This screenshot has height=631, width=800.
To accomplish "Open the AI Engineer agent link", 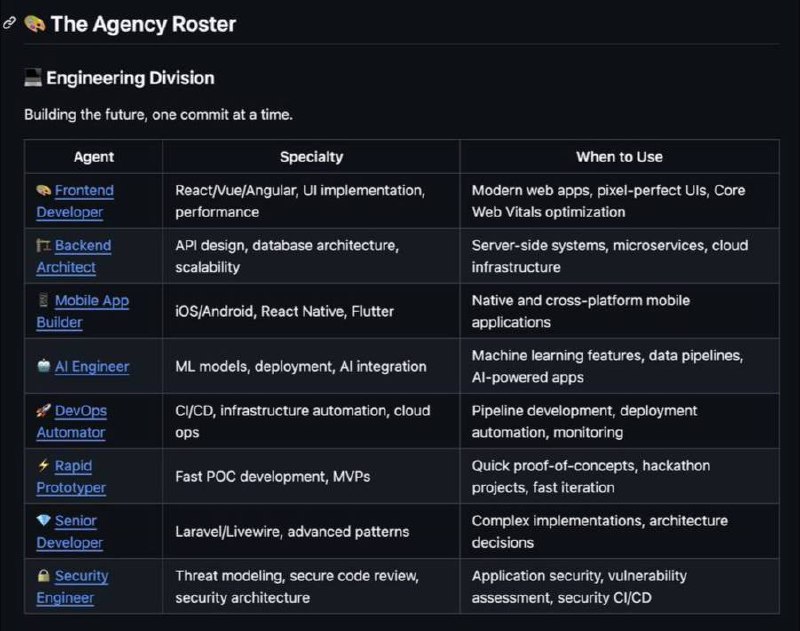I will [91, 367].
